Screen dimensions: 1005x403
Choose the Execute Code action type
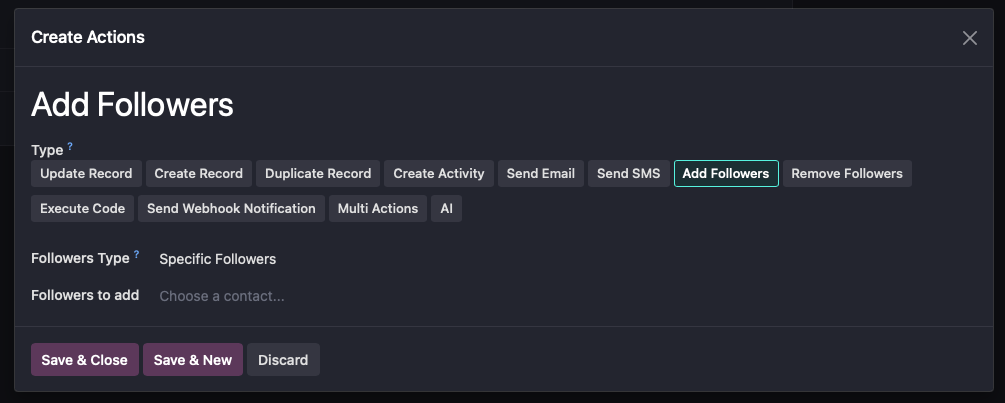(x=82, y=209)
